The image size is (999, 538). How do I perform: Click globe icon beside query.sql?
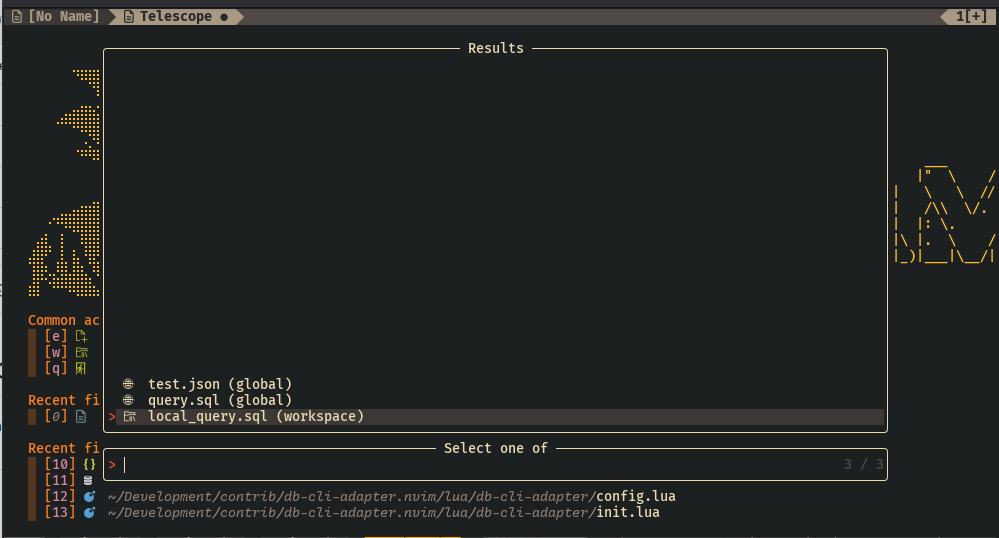tap(128, 400)
